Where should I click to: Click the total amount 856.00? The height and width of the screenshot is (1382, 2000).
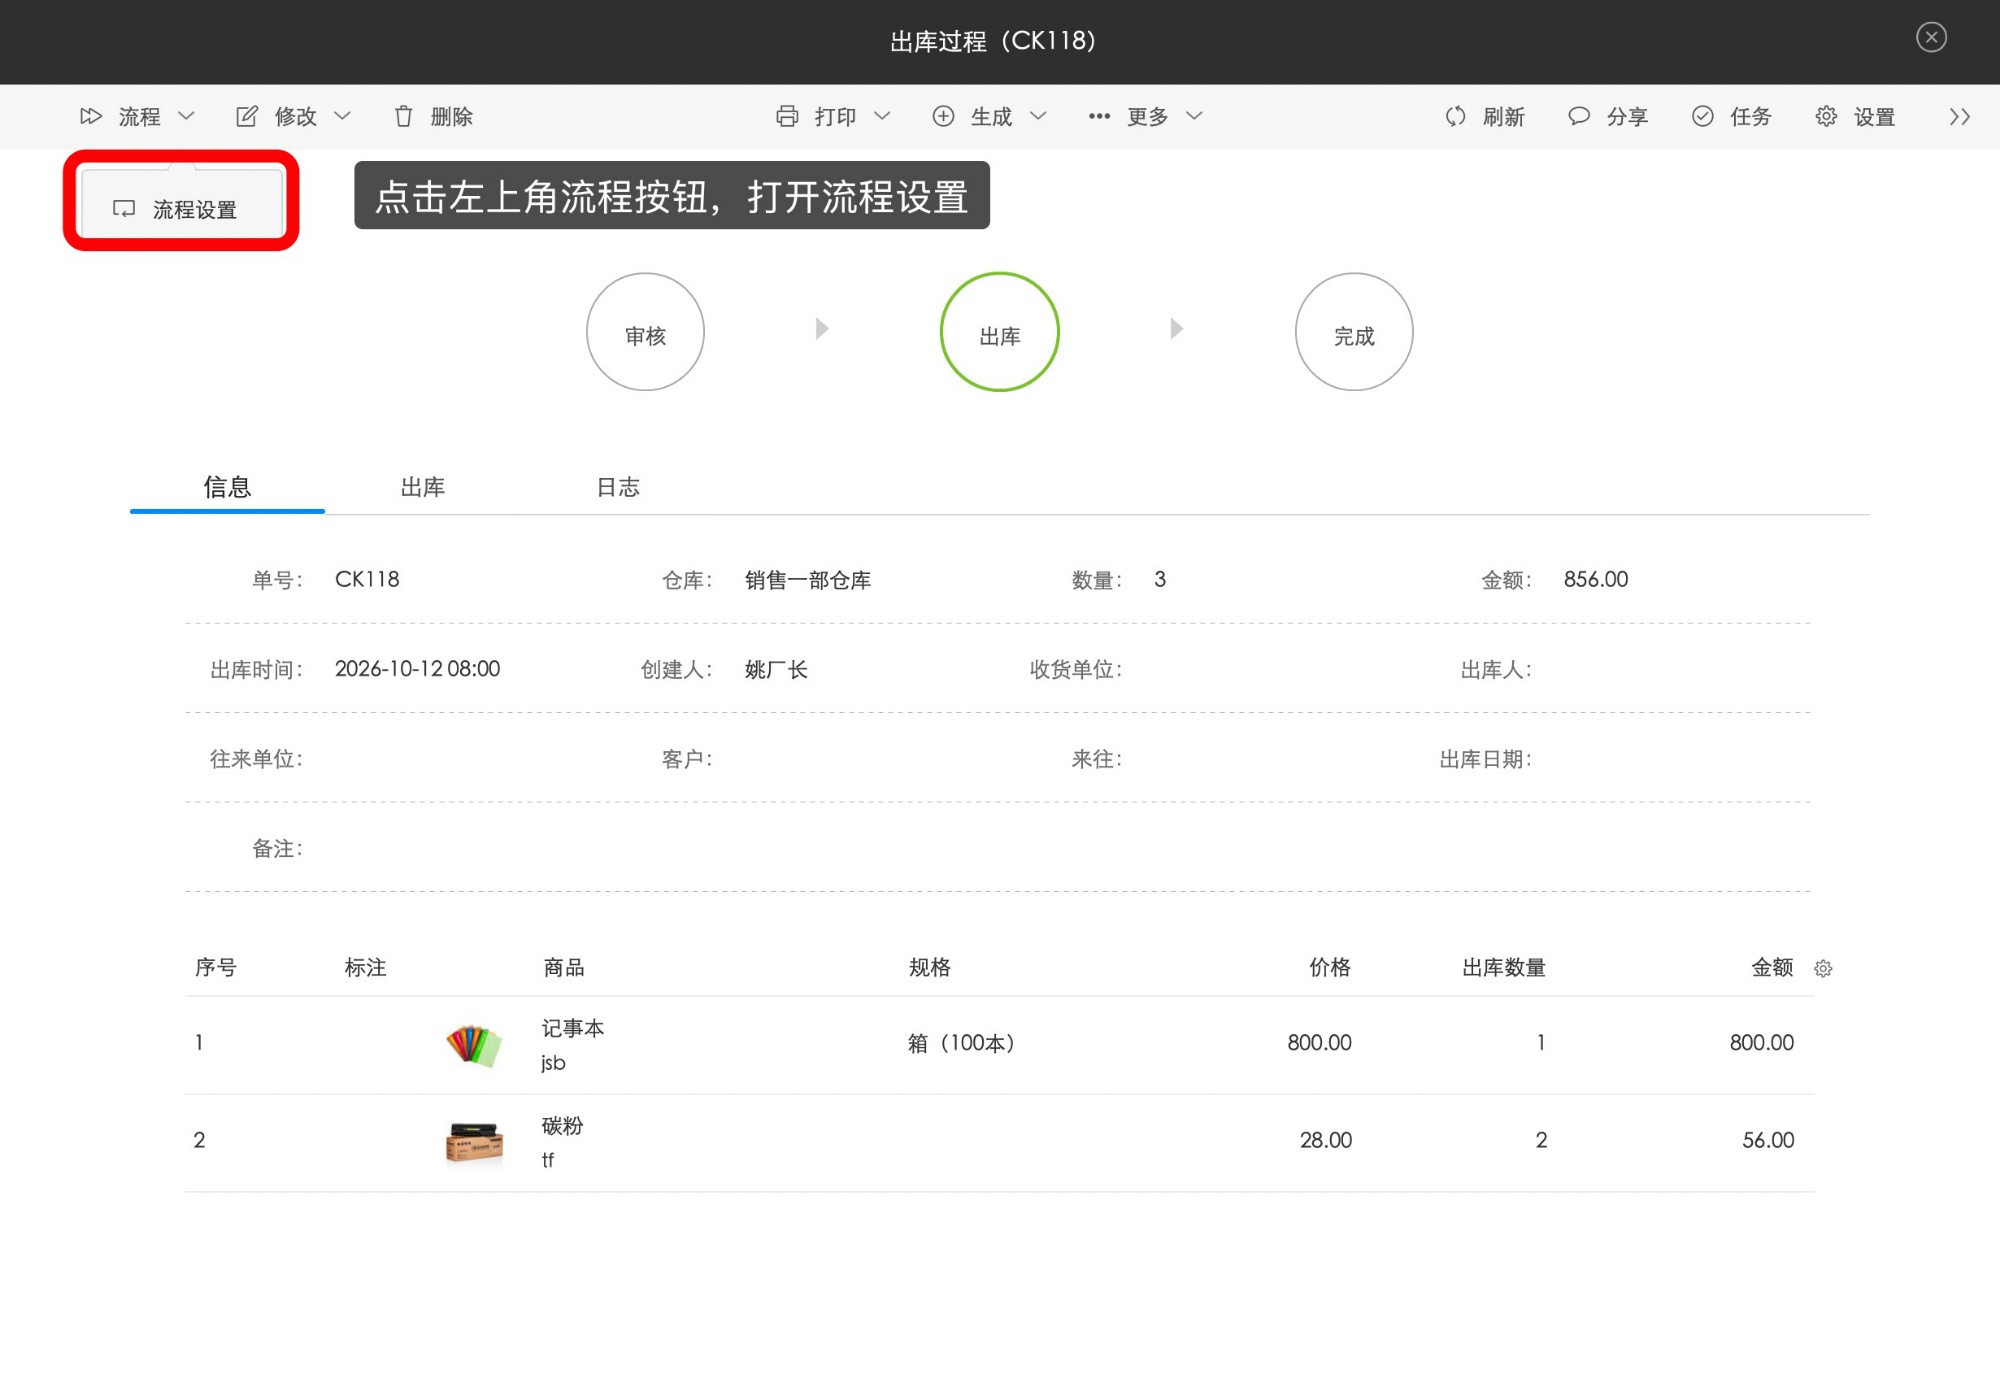(1596, 580)
